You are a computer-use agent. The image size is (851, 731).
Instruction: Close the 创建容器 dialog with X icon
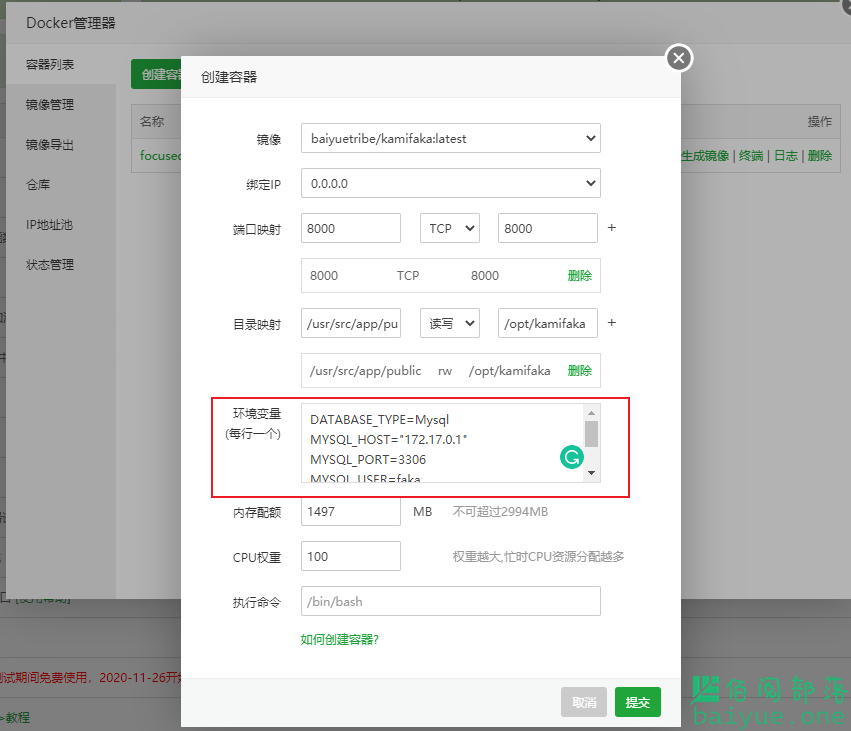[679, 58]
